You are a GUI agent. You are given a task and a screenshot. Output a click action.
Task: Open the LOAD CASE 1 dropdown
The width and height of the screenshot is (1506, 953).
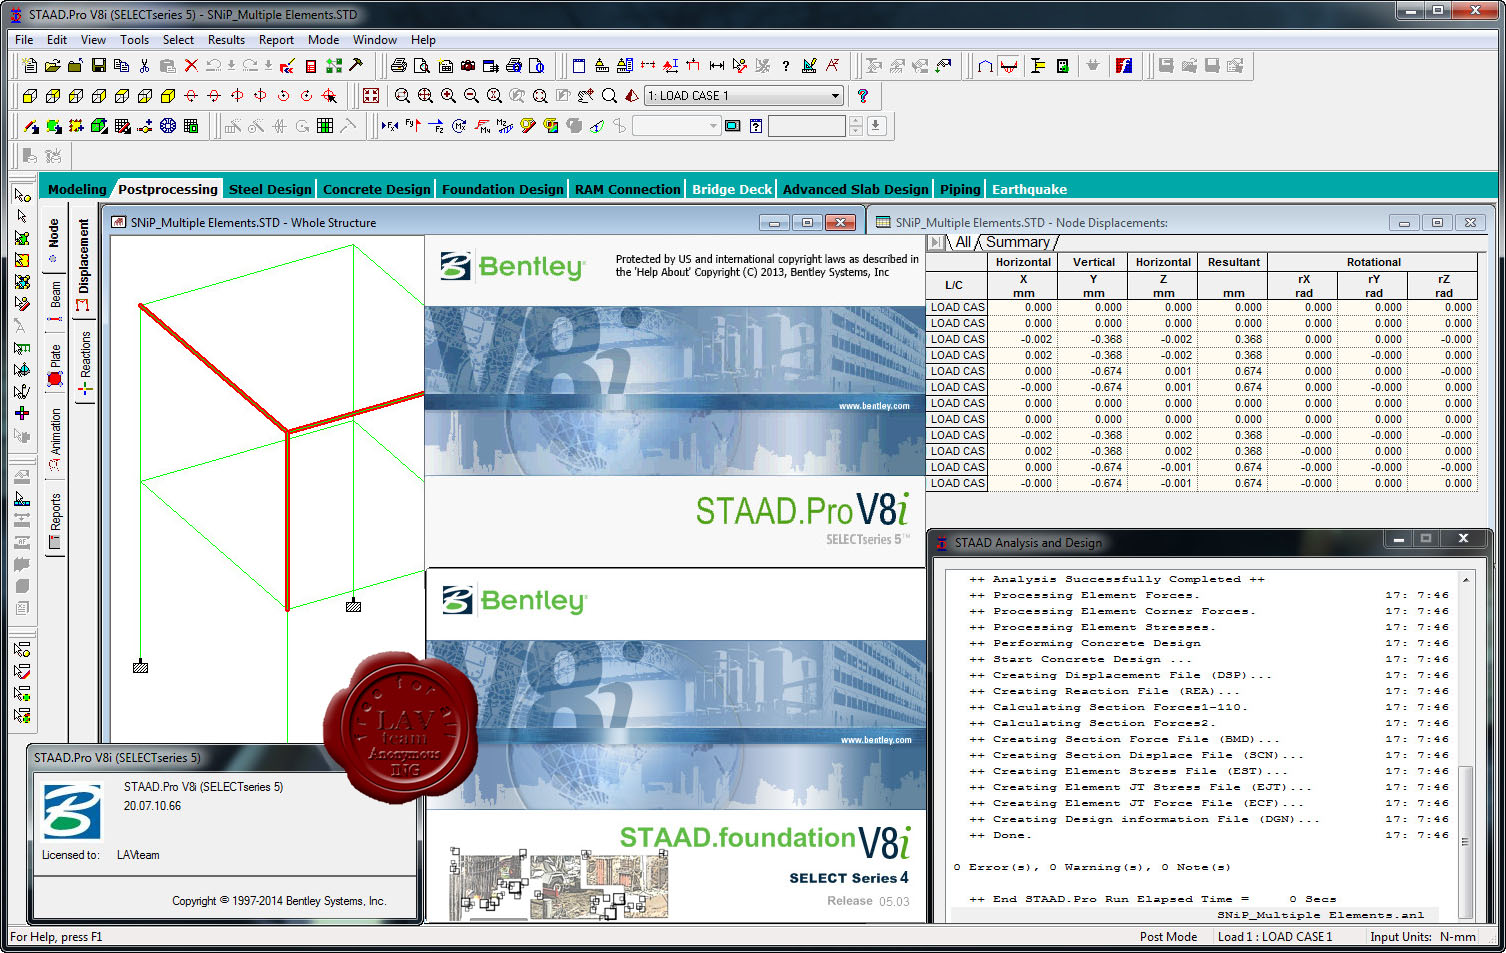pos(743,96)
